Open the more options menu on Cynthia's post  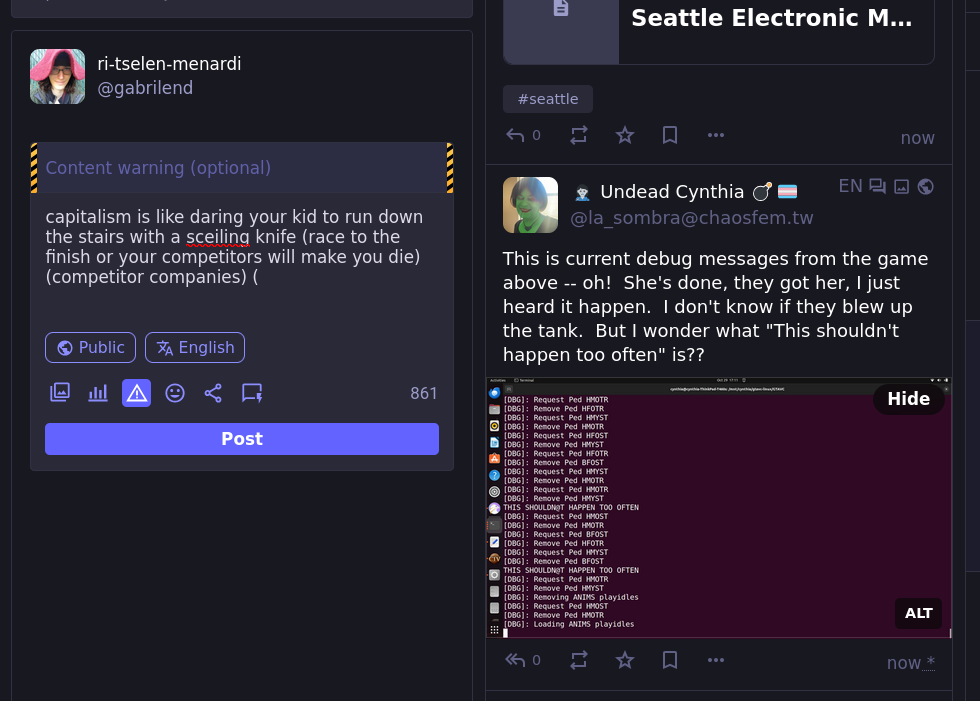716,660
